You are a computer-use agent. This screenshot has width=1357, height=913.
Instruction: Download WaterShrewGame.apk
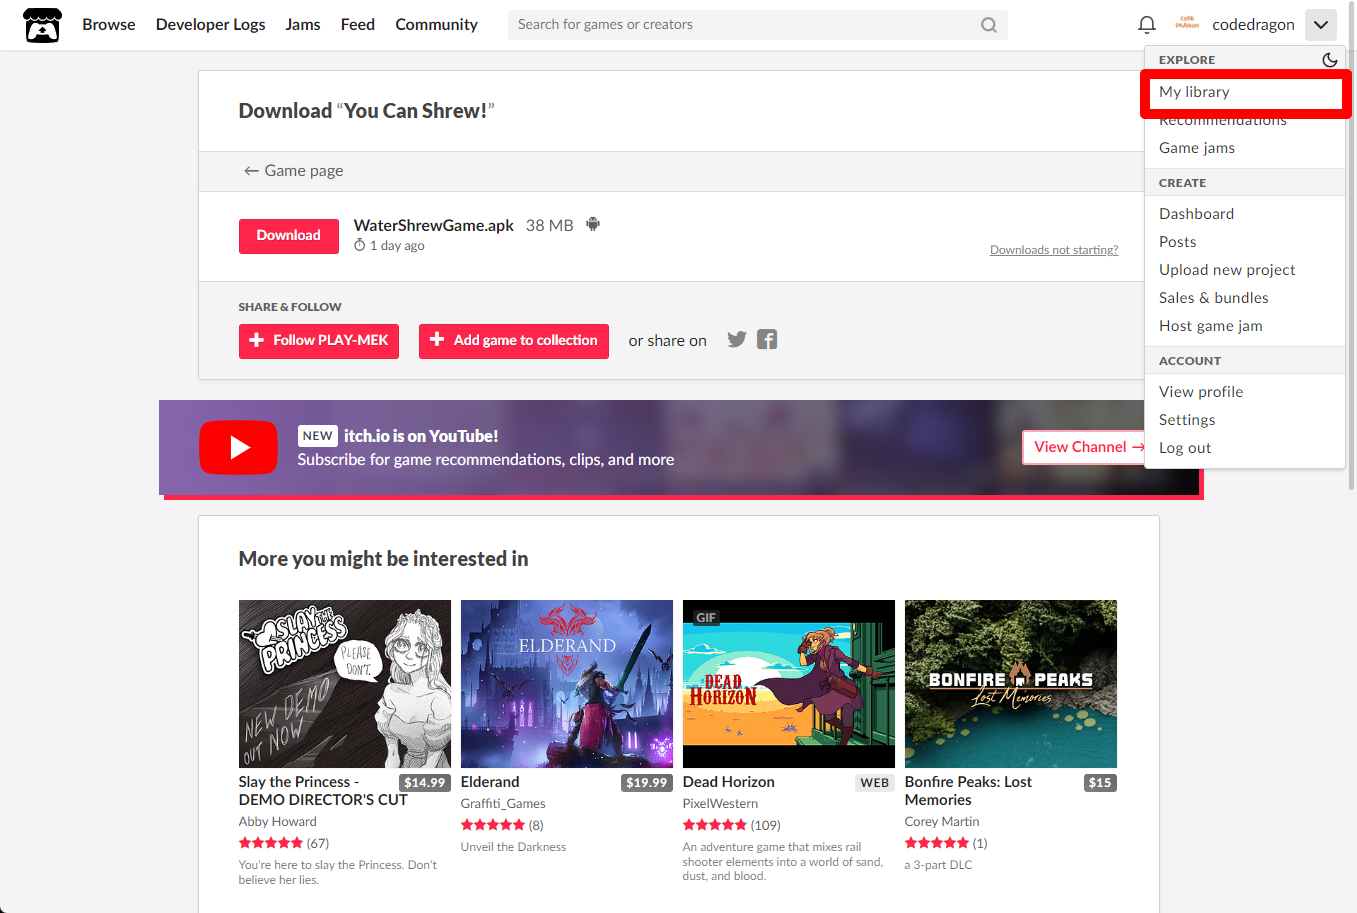(x=288, y=236)
